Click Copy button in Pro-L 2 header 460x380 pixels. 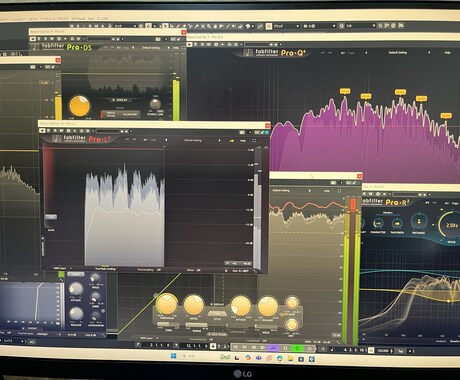coord(153,140)
